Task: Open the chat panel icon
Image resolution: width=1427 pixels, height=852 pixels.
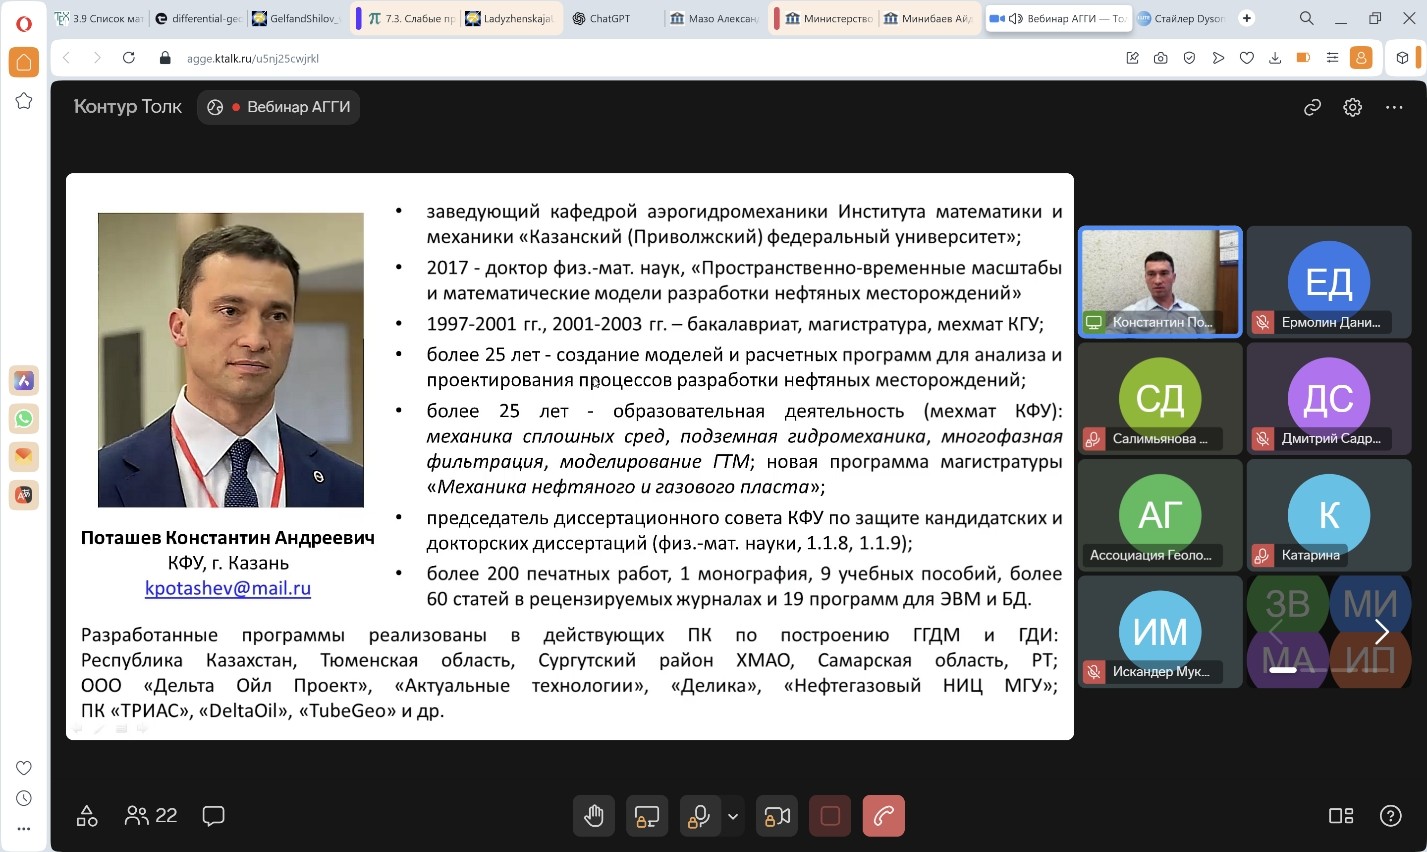Action: [x=213, y=816]
